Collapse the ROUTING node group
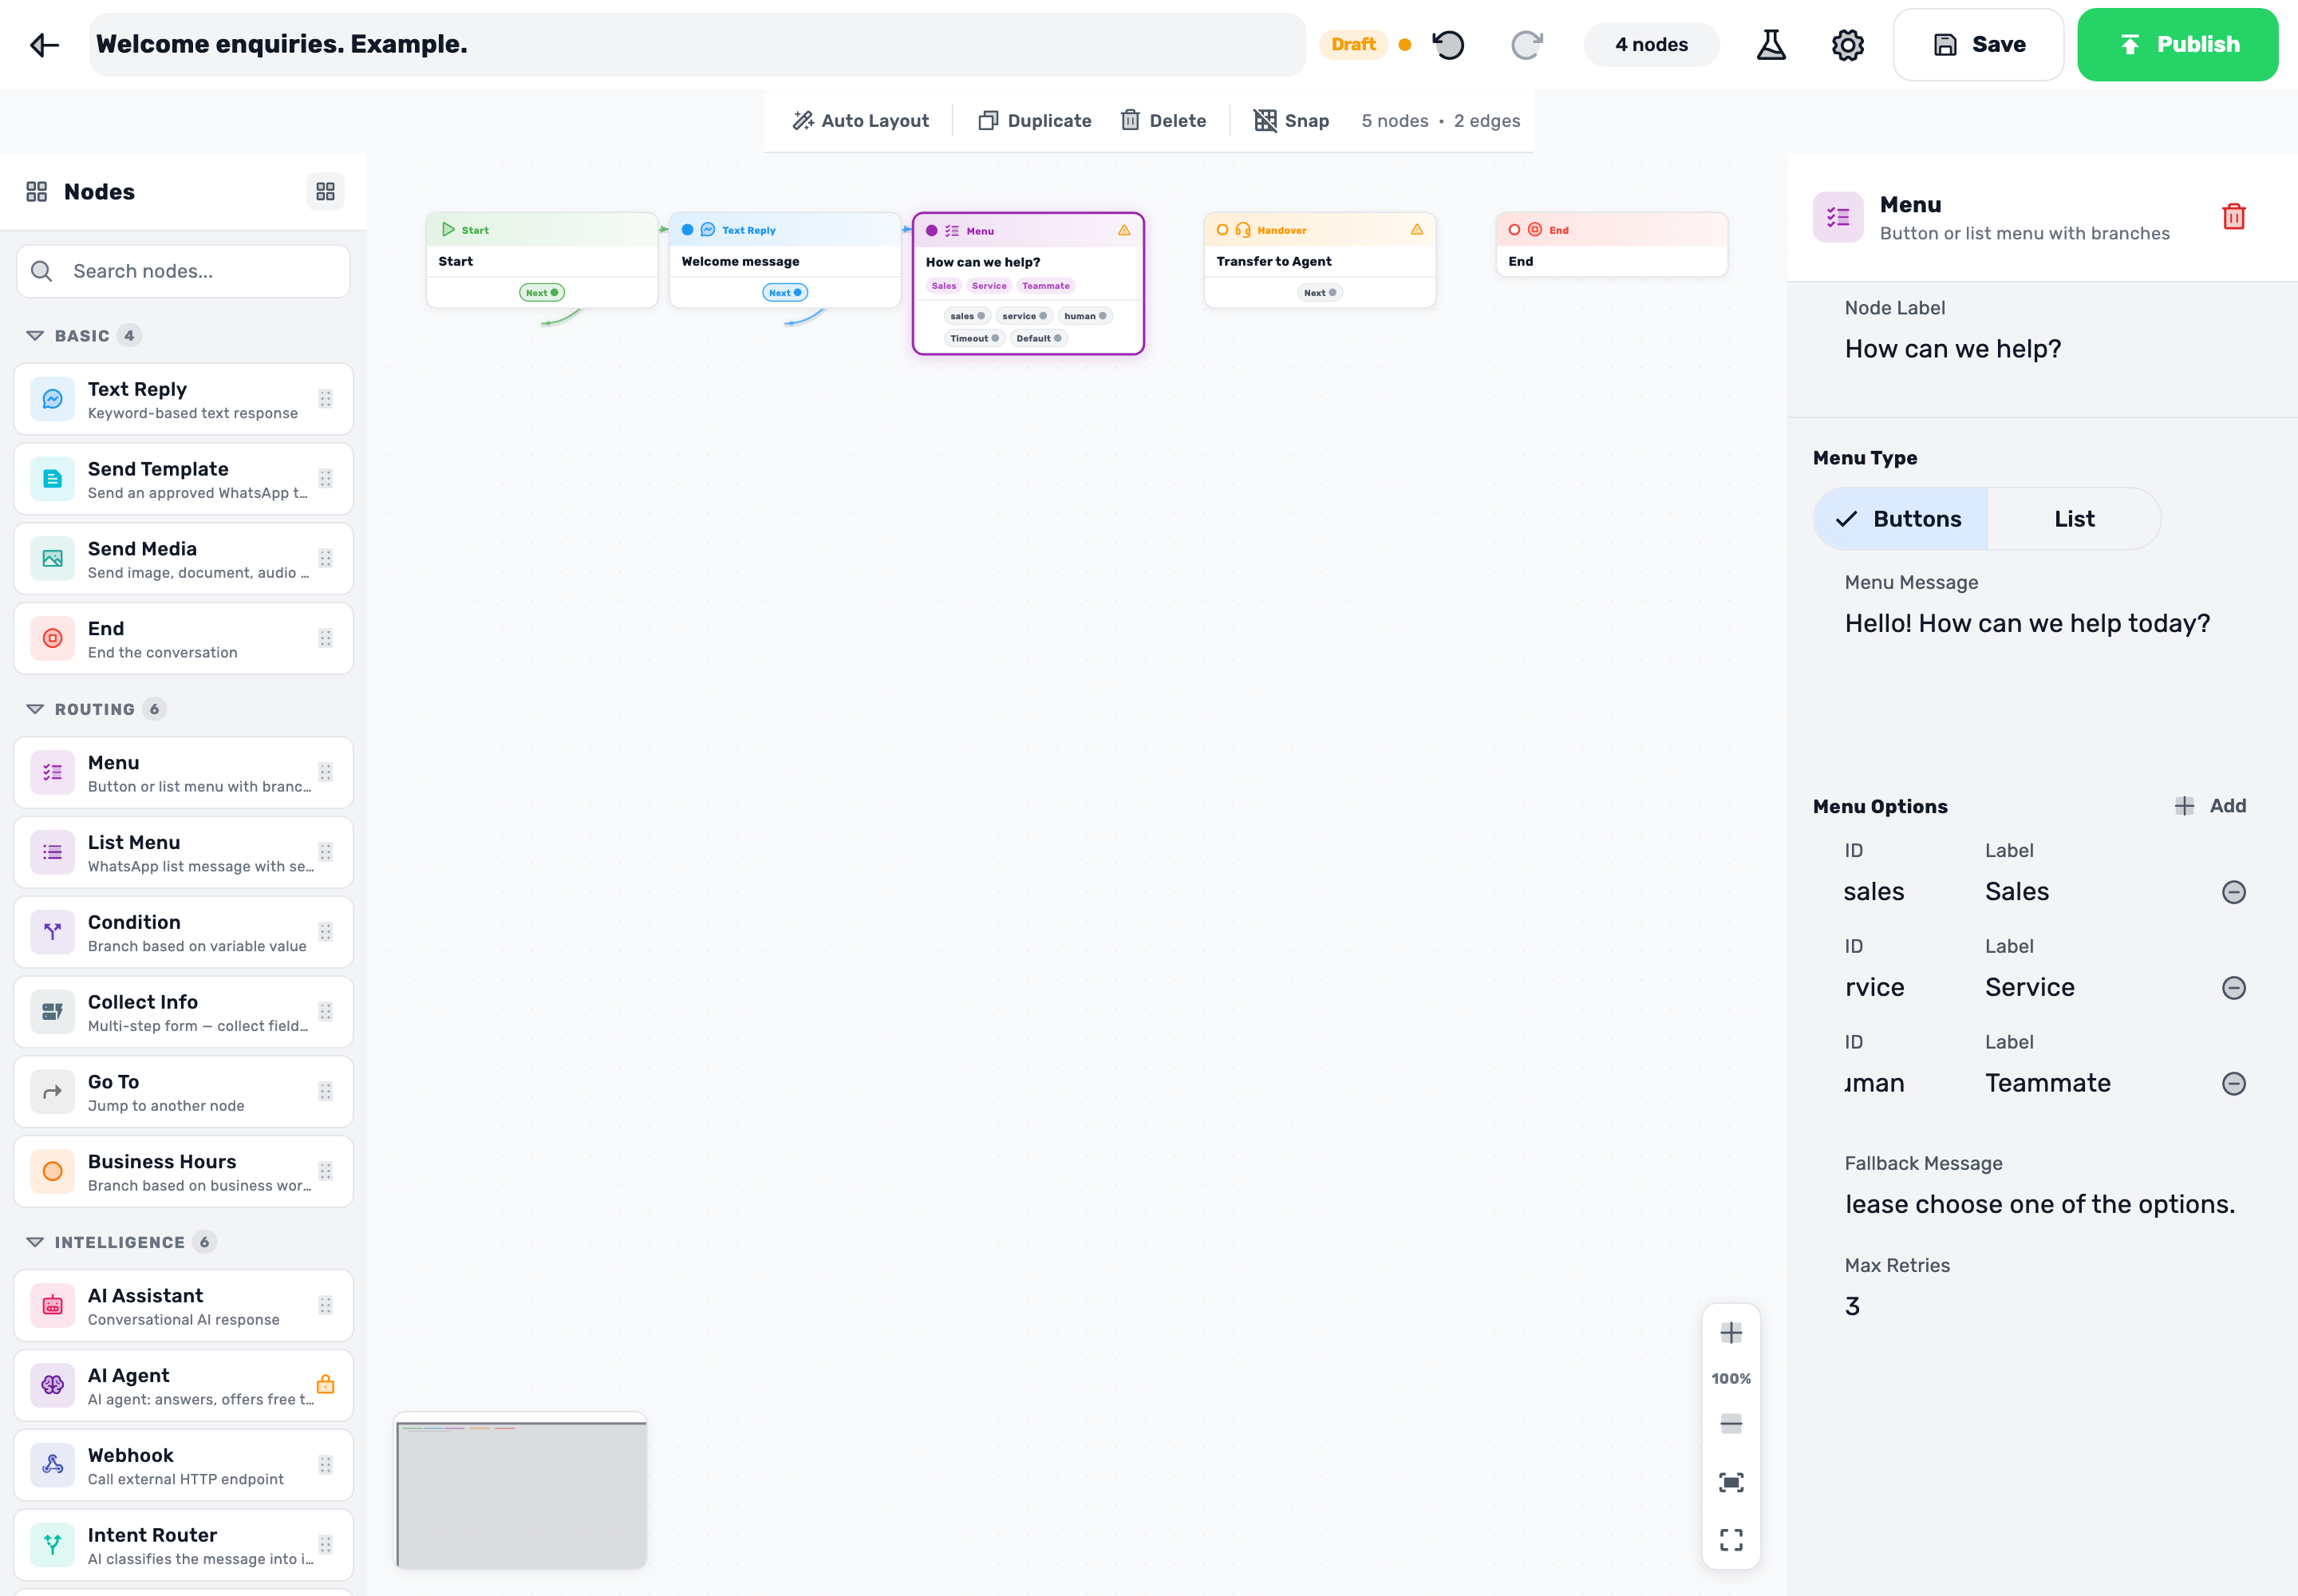The height and width of the screenshot is (1596, 2298). (x=35, y=709)
